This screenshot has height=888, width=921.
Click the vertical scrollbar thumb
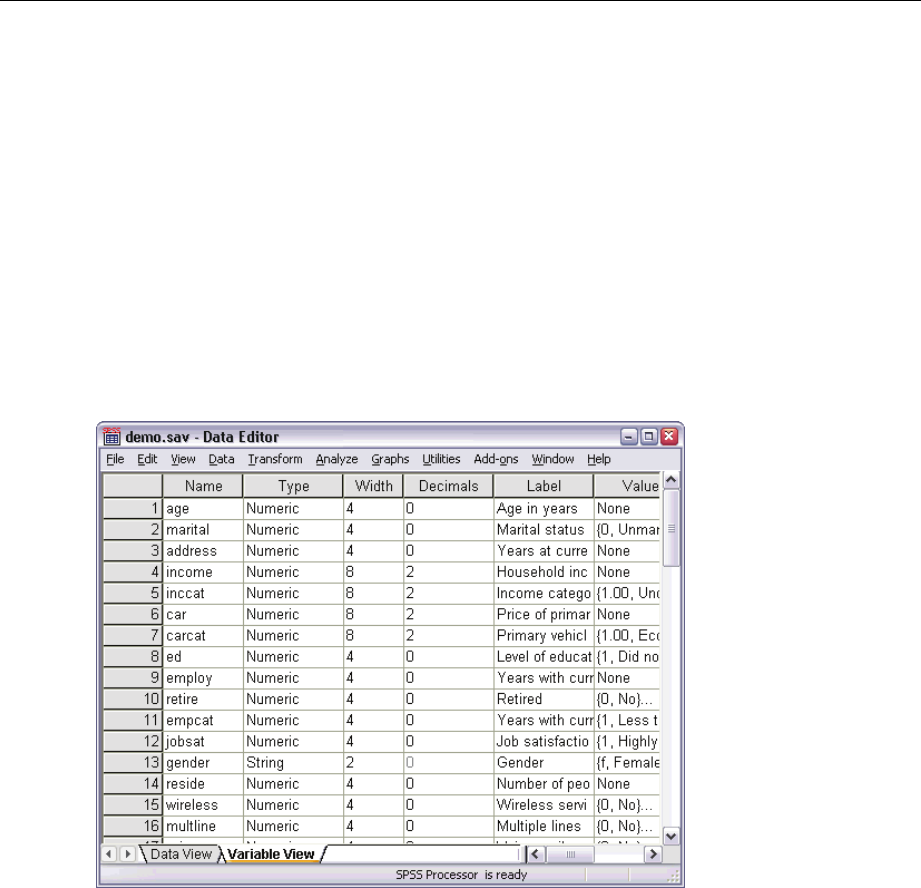(671, 529)
